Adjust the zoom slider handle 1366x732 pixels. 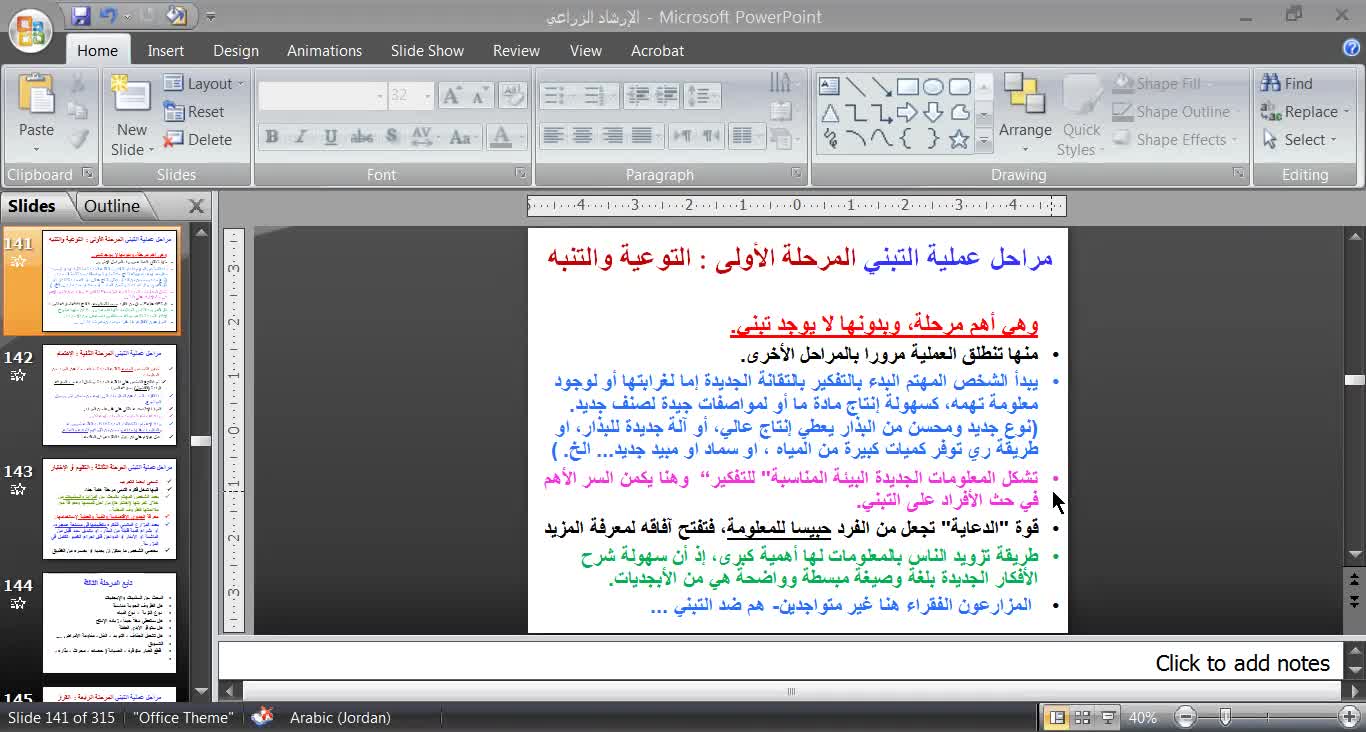coord(1226,717)
